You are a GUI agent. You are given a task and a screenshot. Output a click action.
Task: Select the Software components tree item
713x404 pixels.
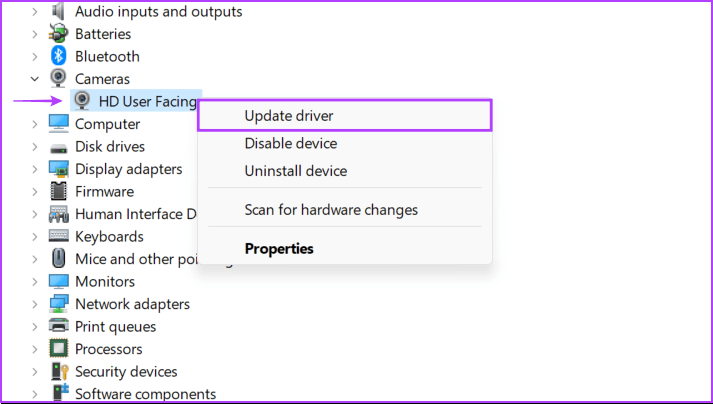pyautogui.click(x=145, y=394)
